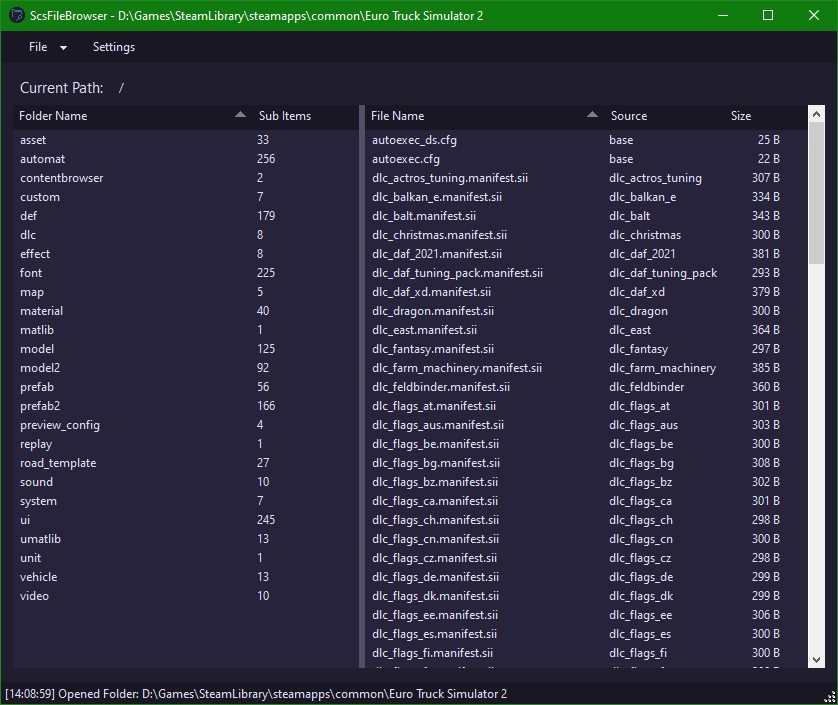This screenshot has width=838, height=705.
Task: Select the unit folder
Action: 186,558
